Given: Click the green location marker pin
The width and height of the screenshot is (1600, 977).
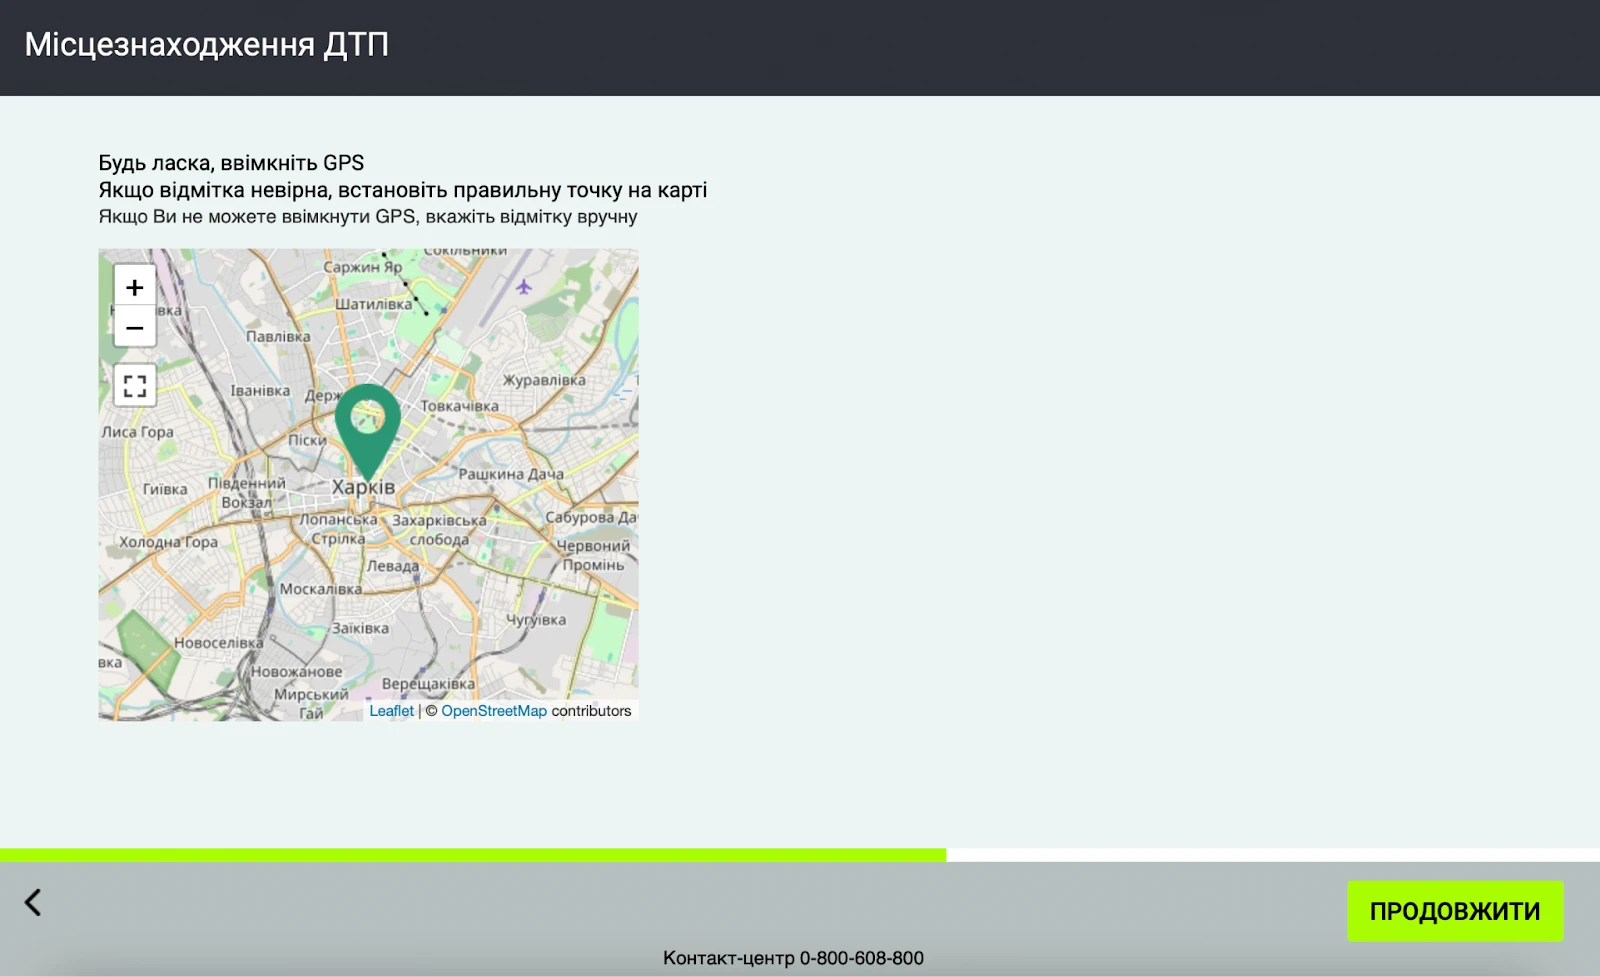Looking at the screenshot, I should 367,425.
